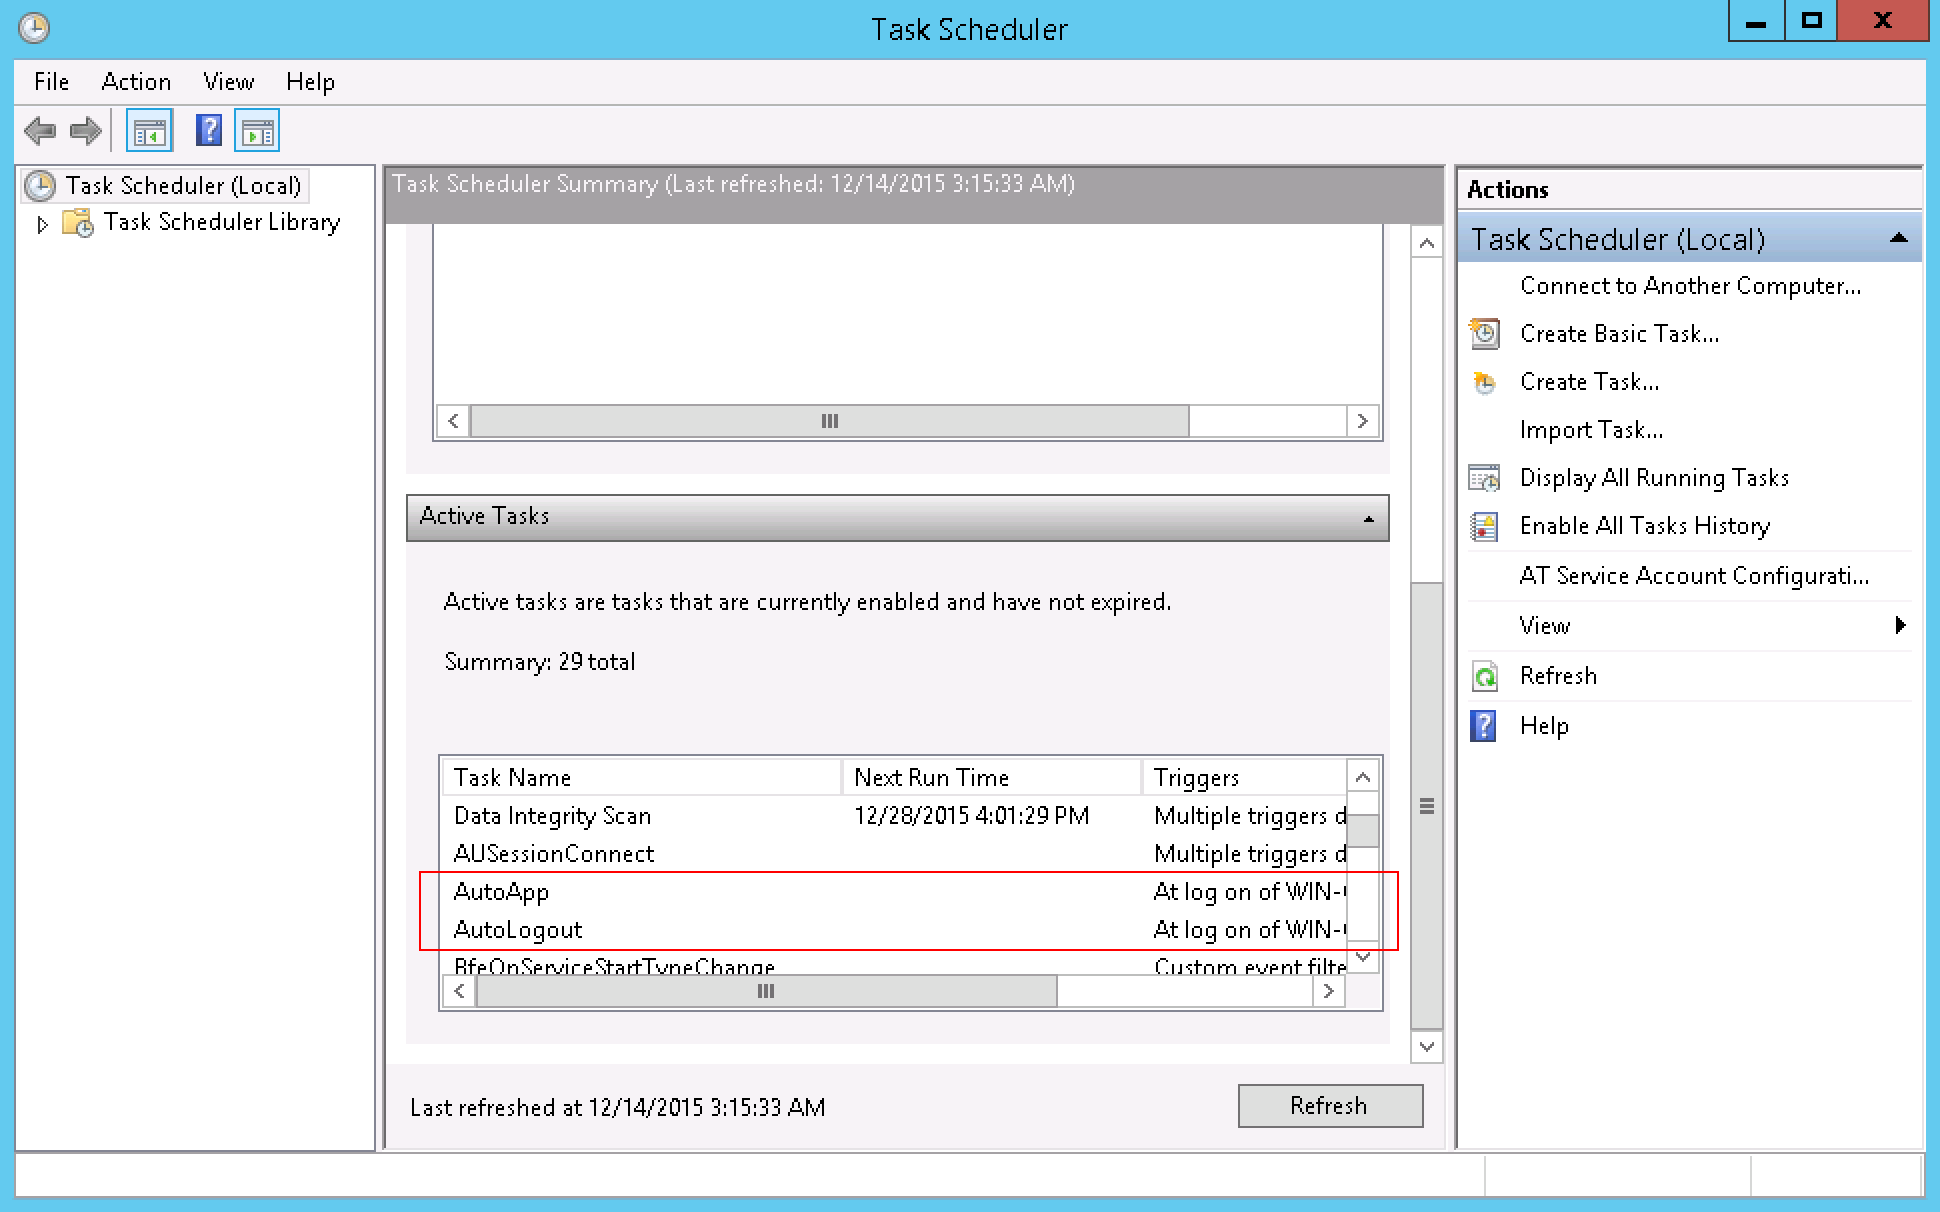The image size is (1940, 1212).
Task: Select the Data Integrity Scan task row
Action: pos(553,815)
